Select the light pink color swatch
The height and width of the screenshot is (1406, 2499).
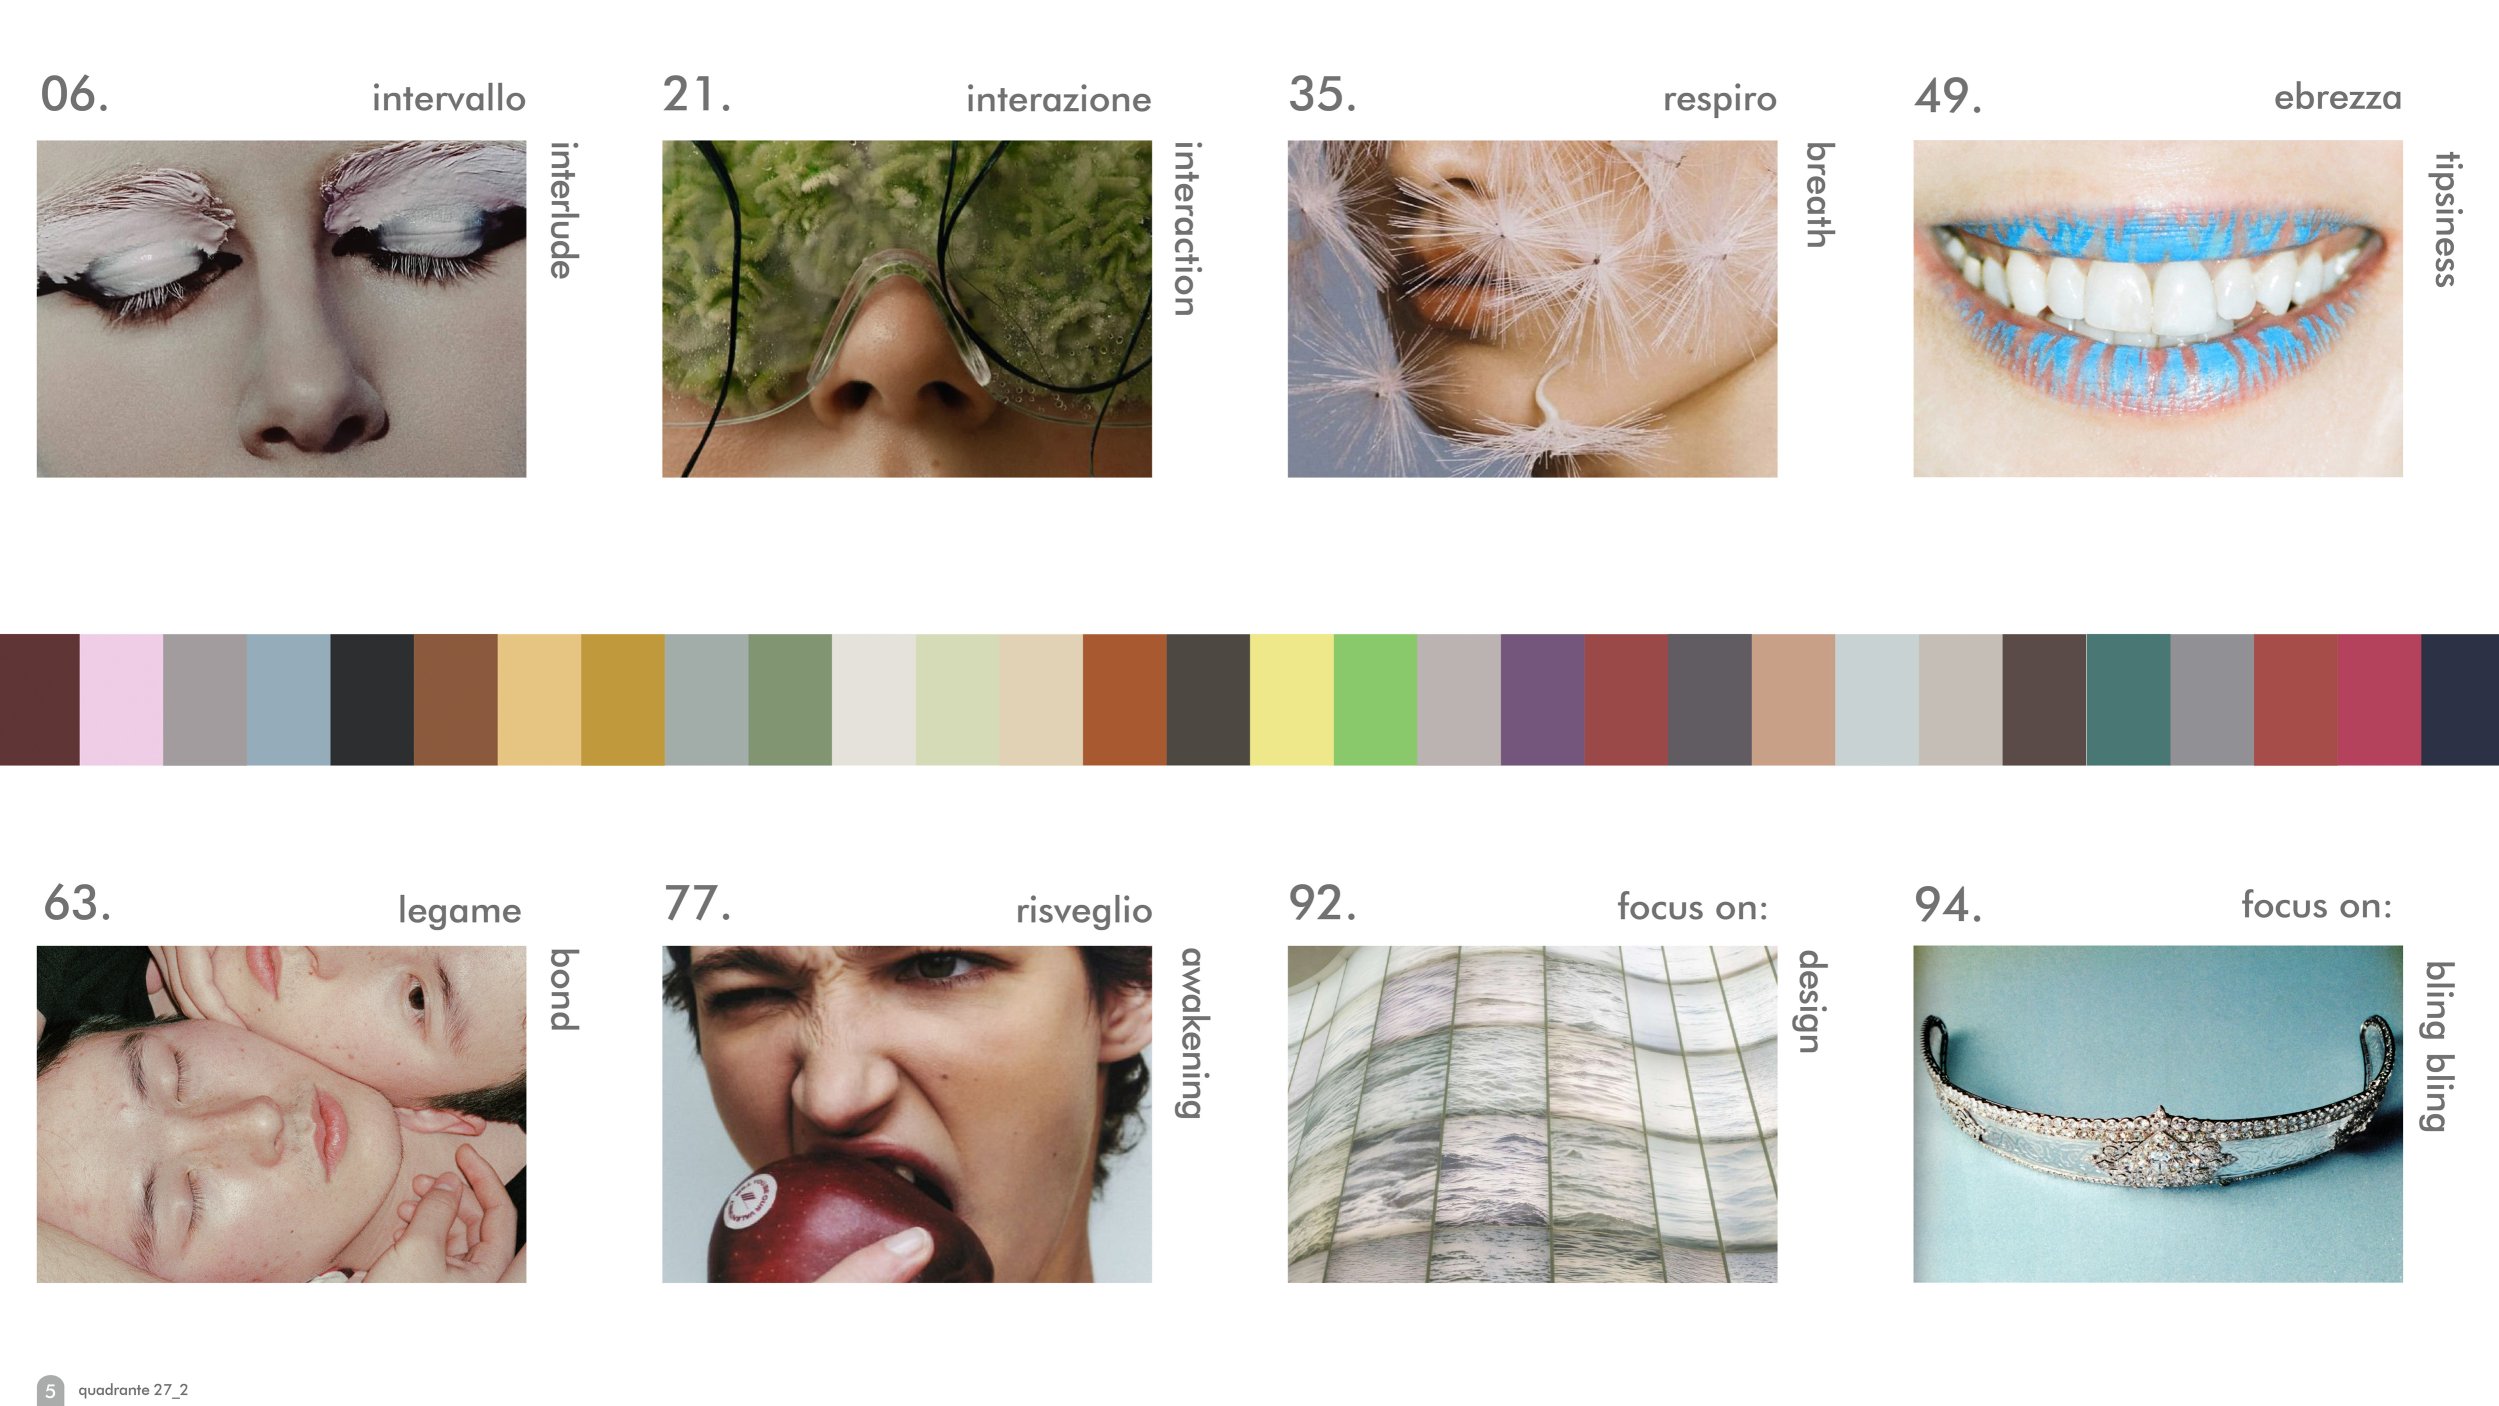[x=121, y=700]
